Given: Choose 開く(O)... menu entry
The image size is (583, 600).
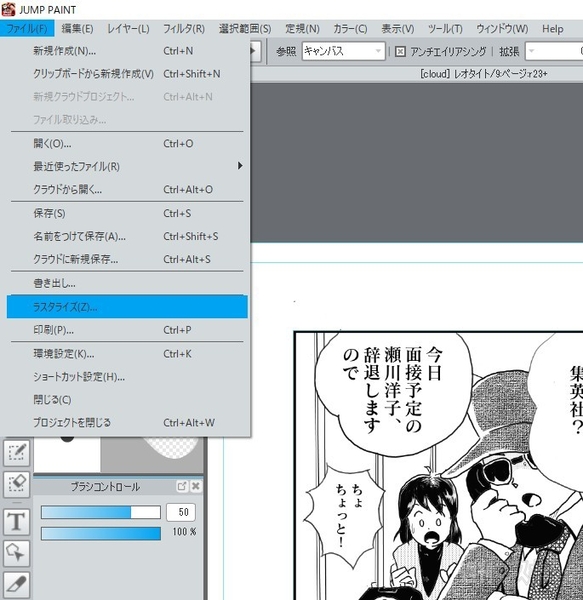Looking at the screenshot, I should (127, 143).
